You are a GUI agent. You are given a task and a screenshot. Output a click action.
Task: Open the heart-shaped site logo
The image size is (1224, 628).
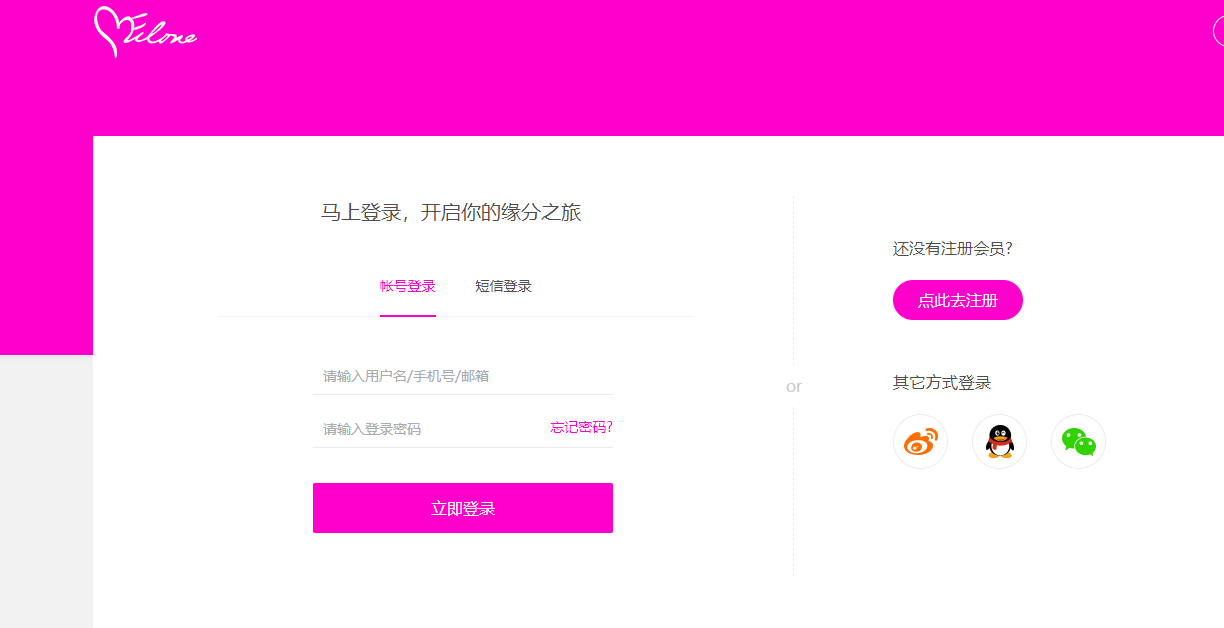coord(145,32)
